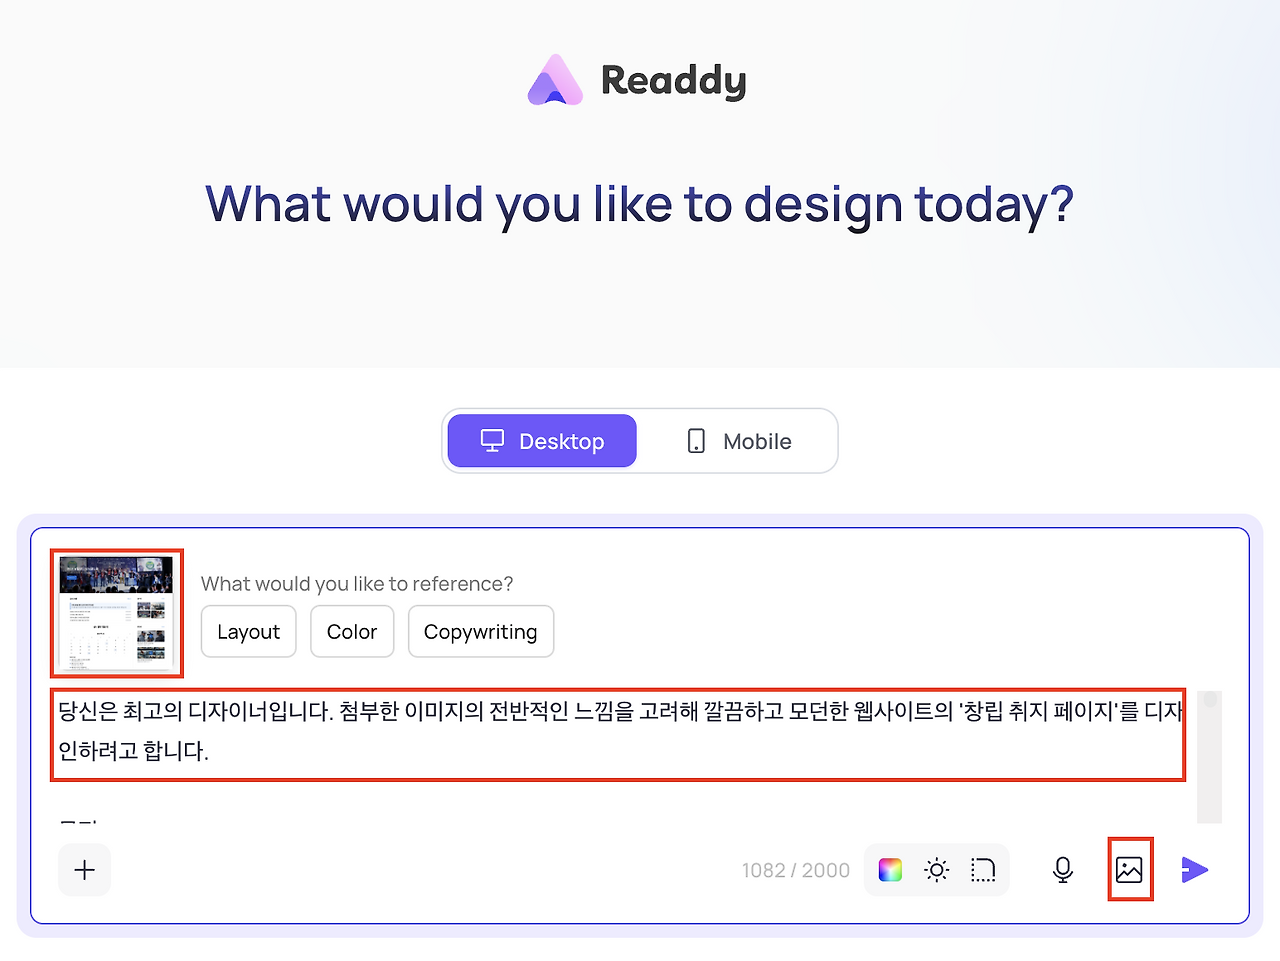Click the attached reference image thumbnail

(x=117, y=613)
